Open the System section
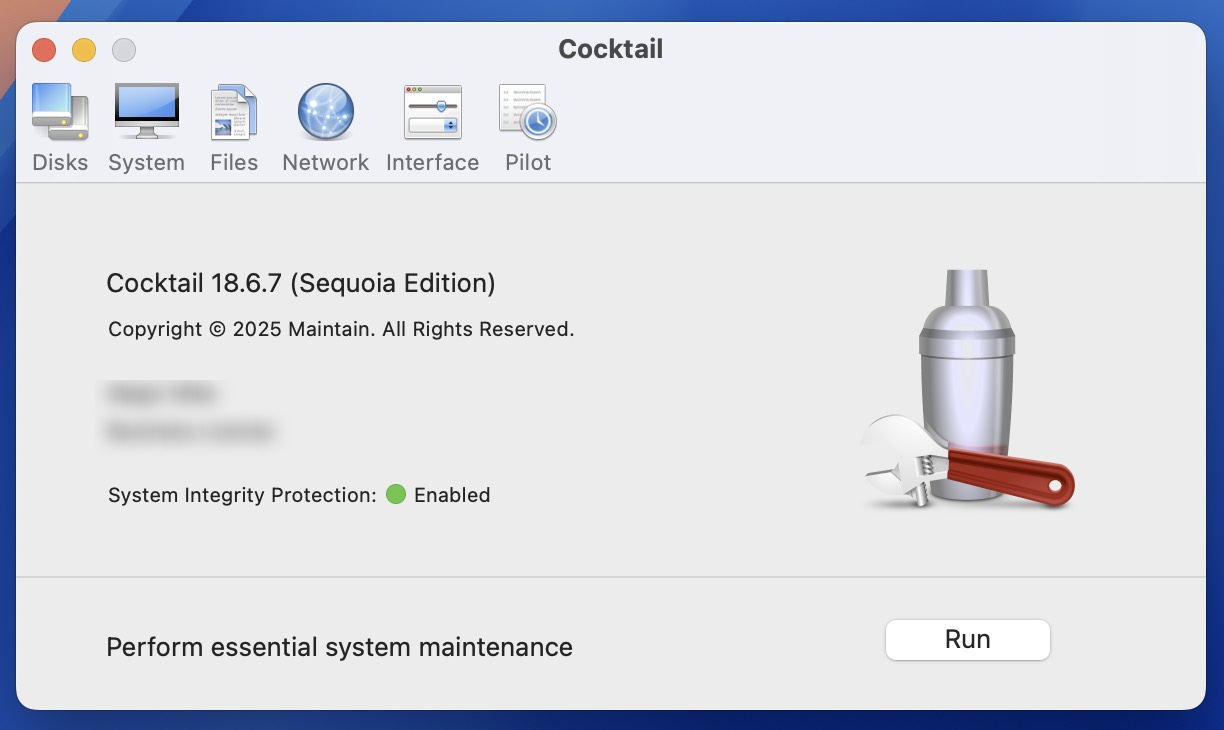1224x730 pixels. coord(146,125)
